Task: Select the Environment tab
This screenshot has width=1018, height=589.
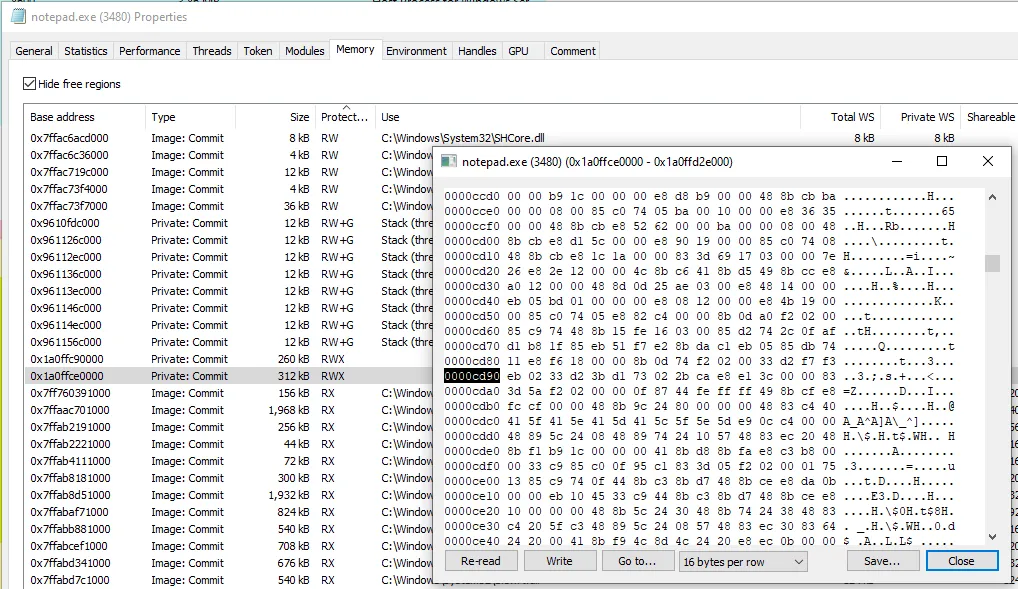Action: 416,51
